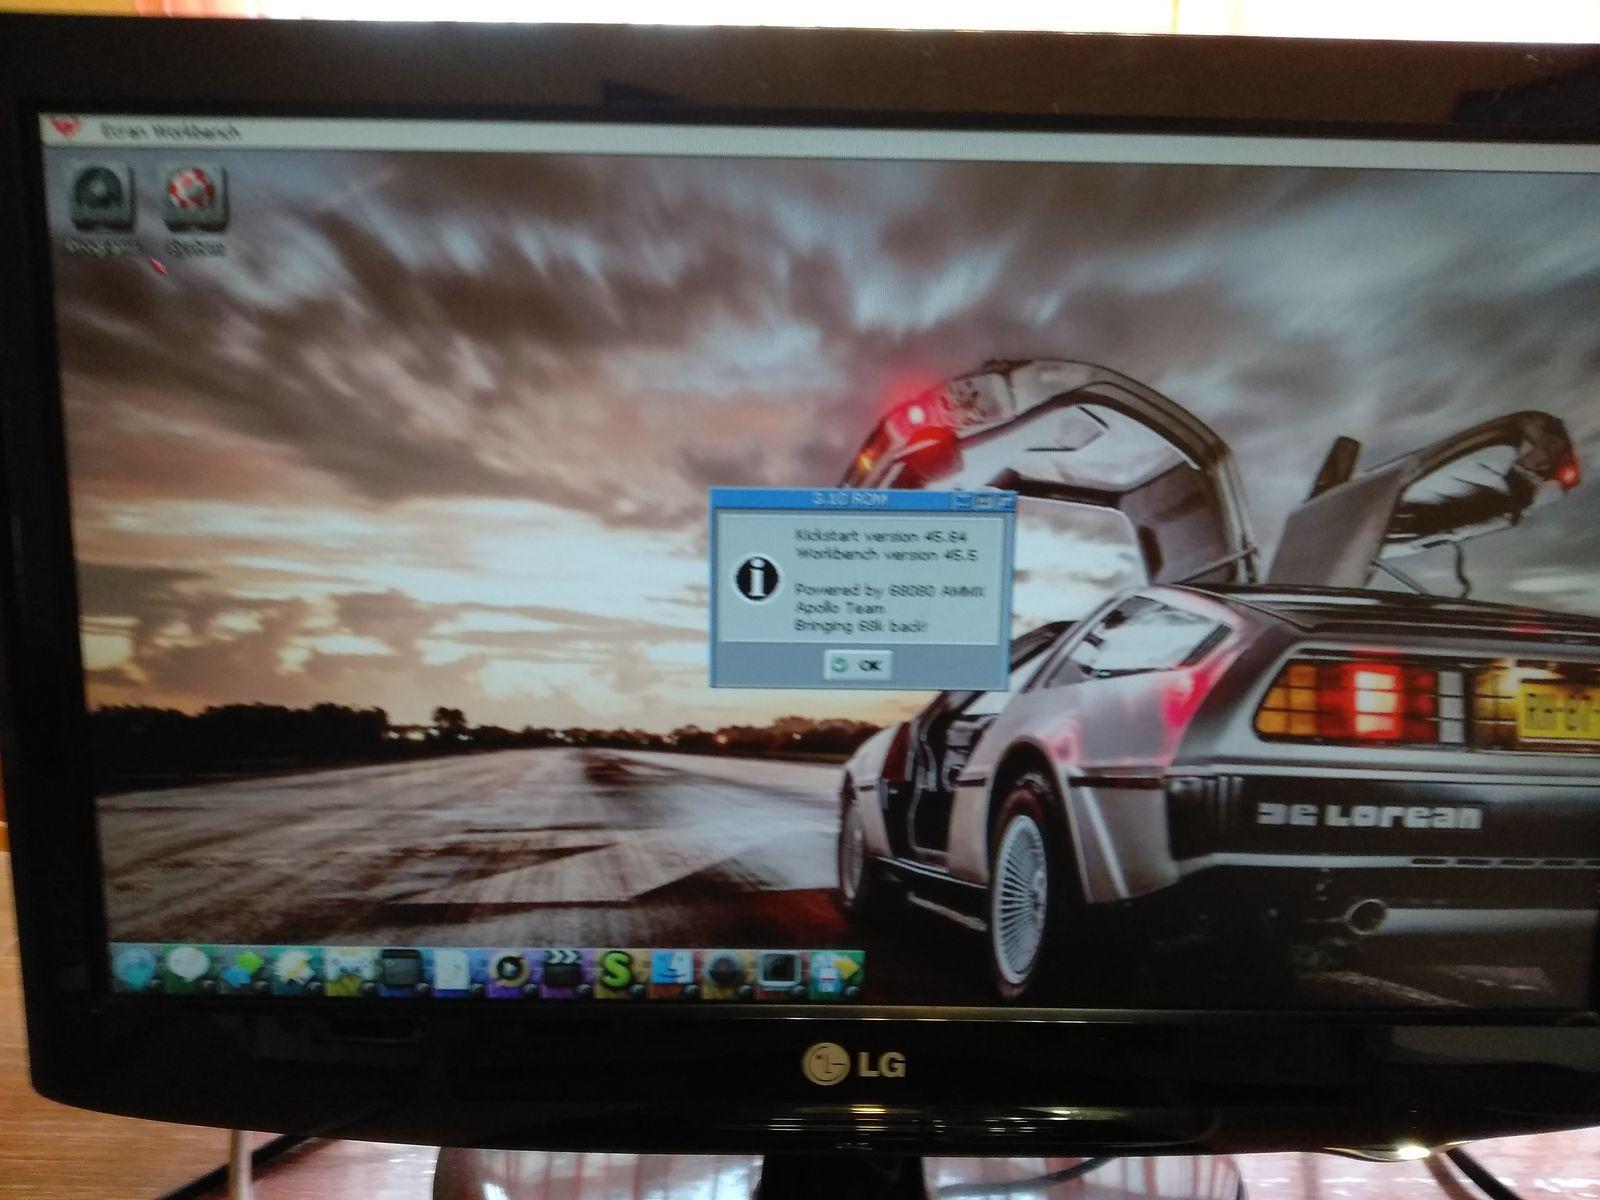
Task: Click the iconify gadget on dialog title bar
Action: coord(964,498)
